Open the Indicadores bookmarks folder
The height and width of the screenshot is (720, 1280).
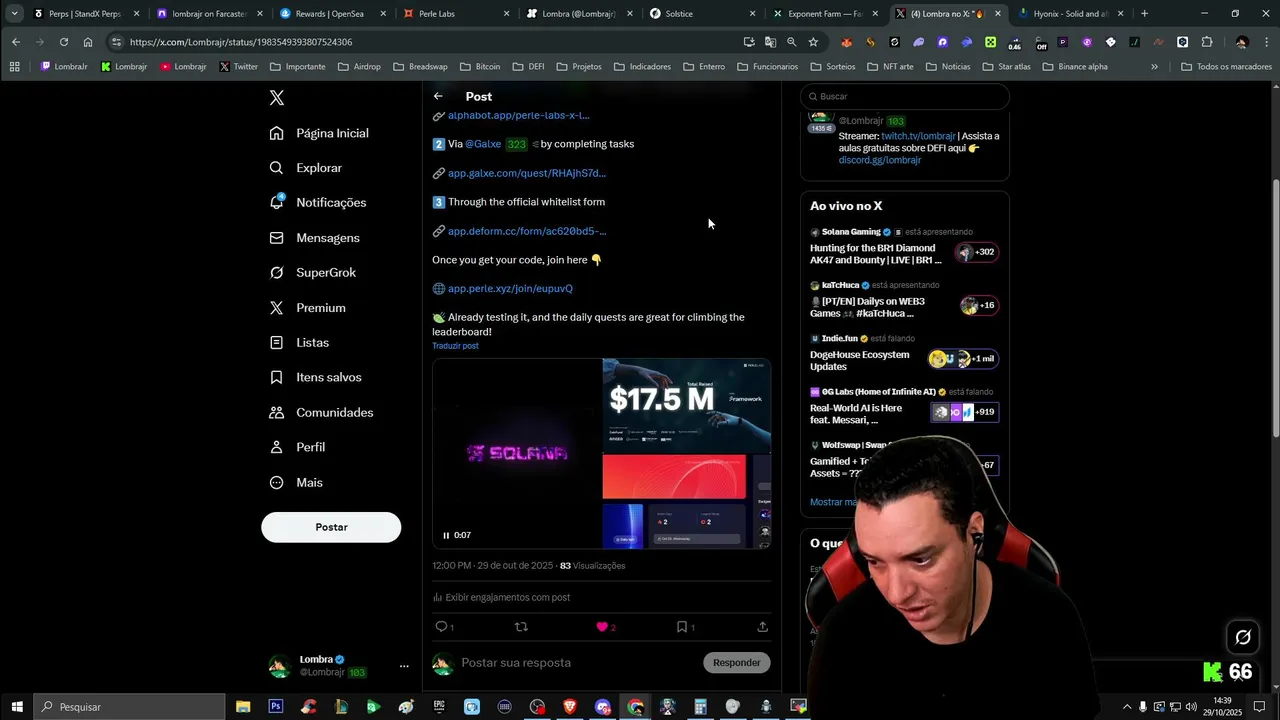pos(642,67)
